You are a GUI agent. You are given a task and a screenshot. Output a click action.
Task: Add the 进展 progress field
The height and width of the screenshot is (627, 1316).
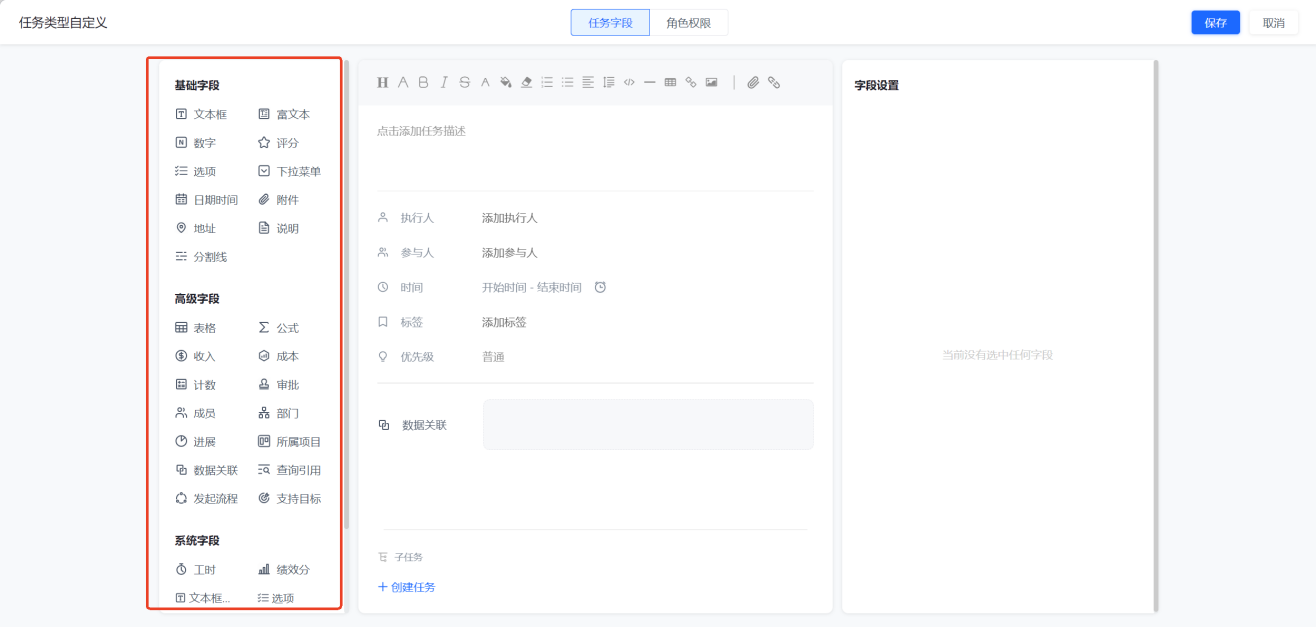tap(195, 442)
